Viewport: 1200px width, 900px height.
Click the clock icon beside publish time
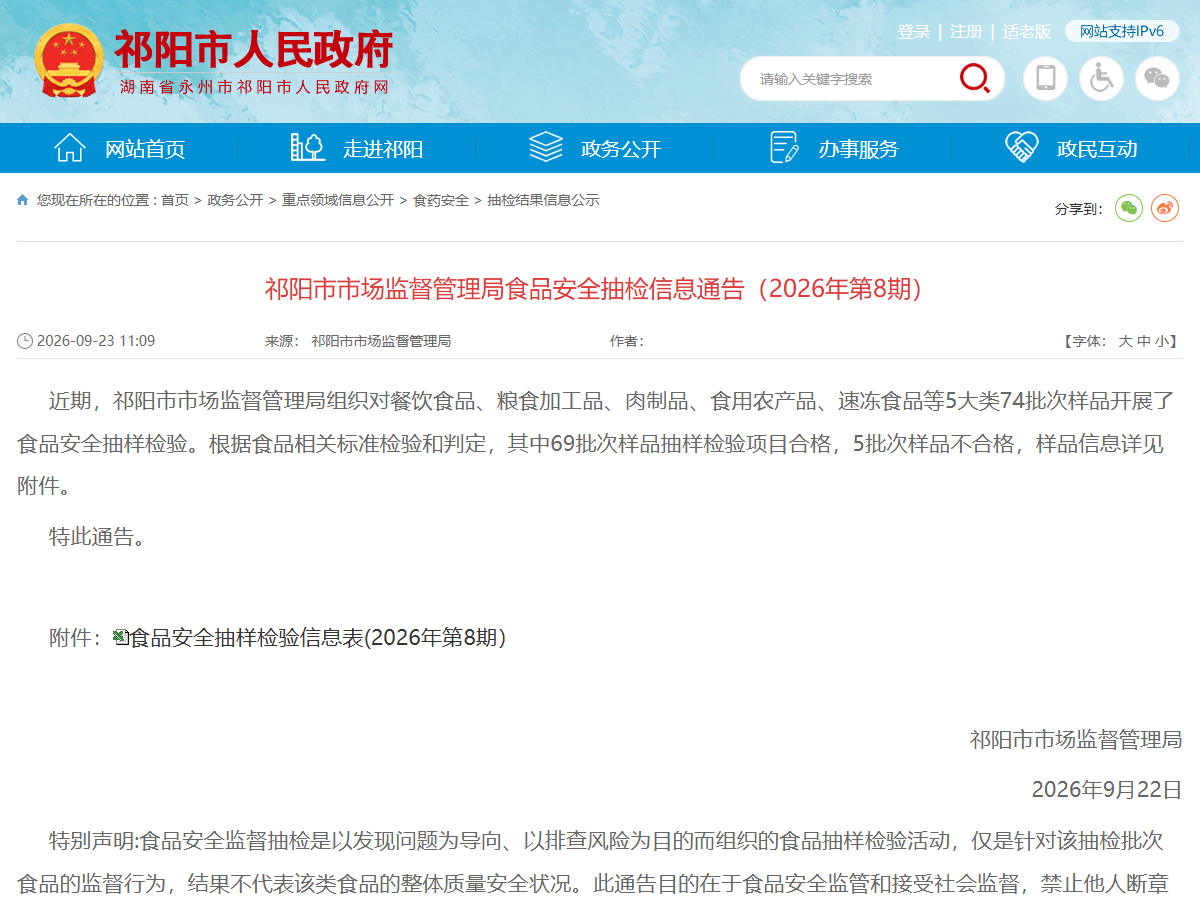point(25,341)
